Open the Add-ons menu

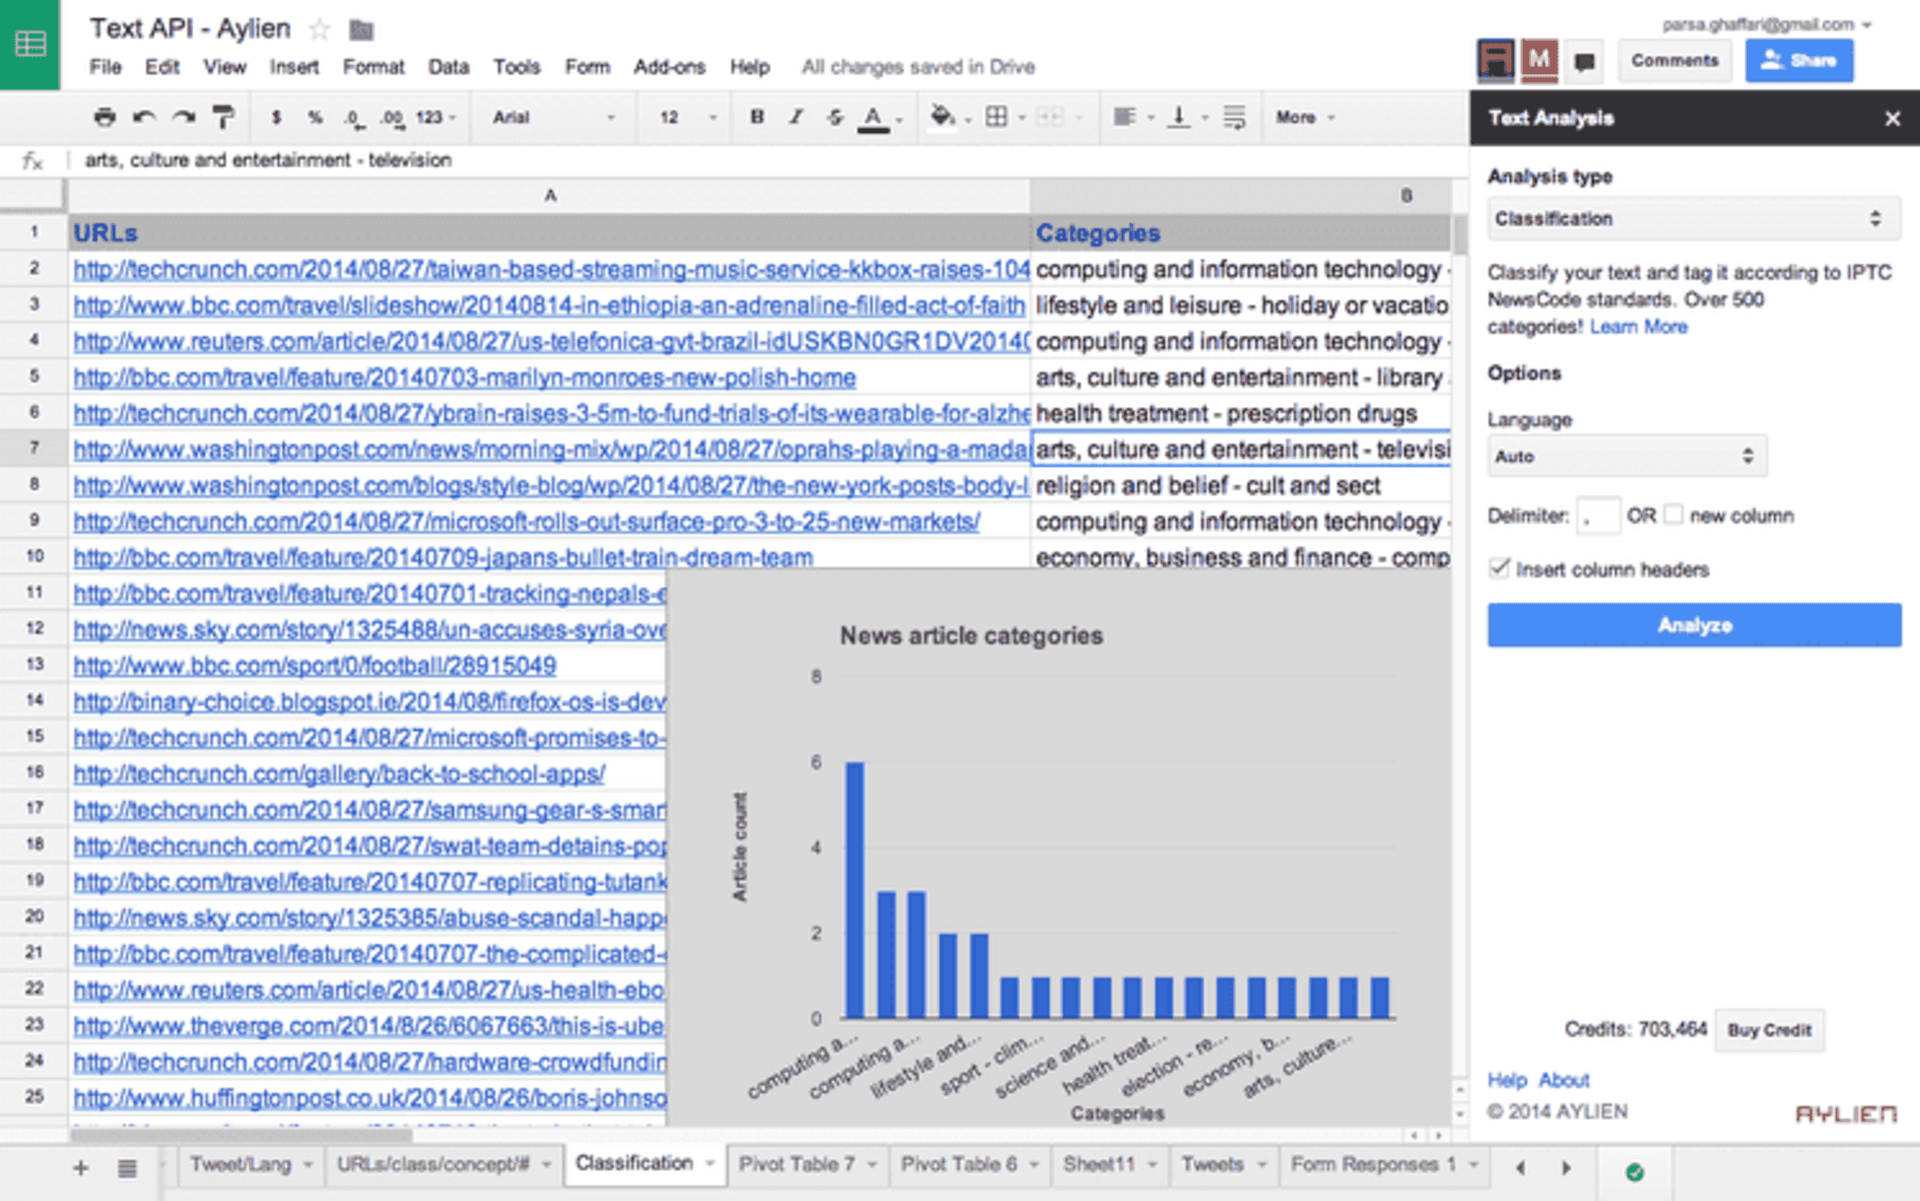pos(668,67)
